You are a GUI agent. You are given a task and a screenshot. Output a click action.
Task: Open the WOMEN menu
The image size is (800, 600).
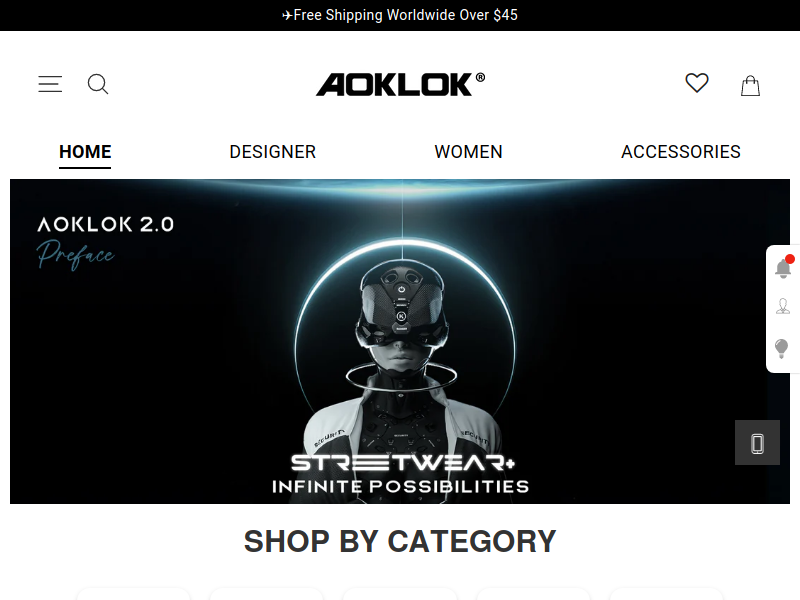click(x=468, y=152)
